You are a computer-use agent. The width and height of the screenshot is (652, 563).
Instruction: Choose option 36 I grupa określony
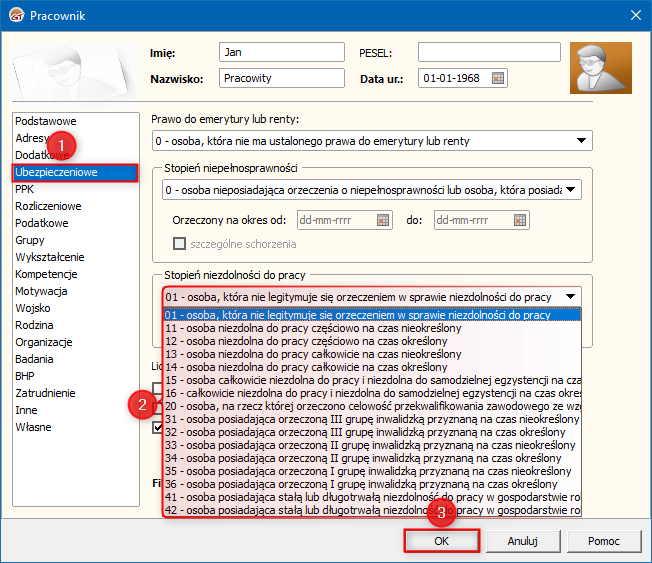[372, 484]
